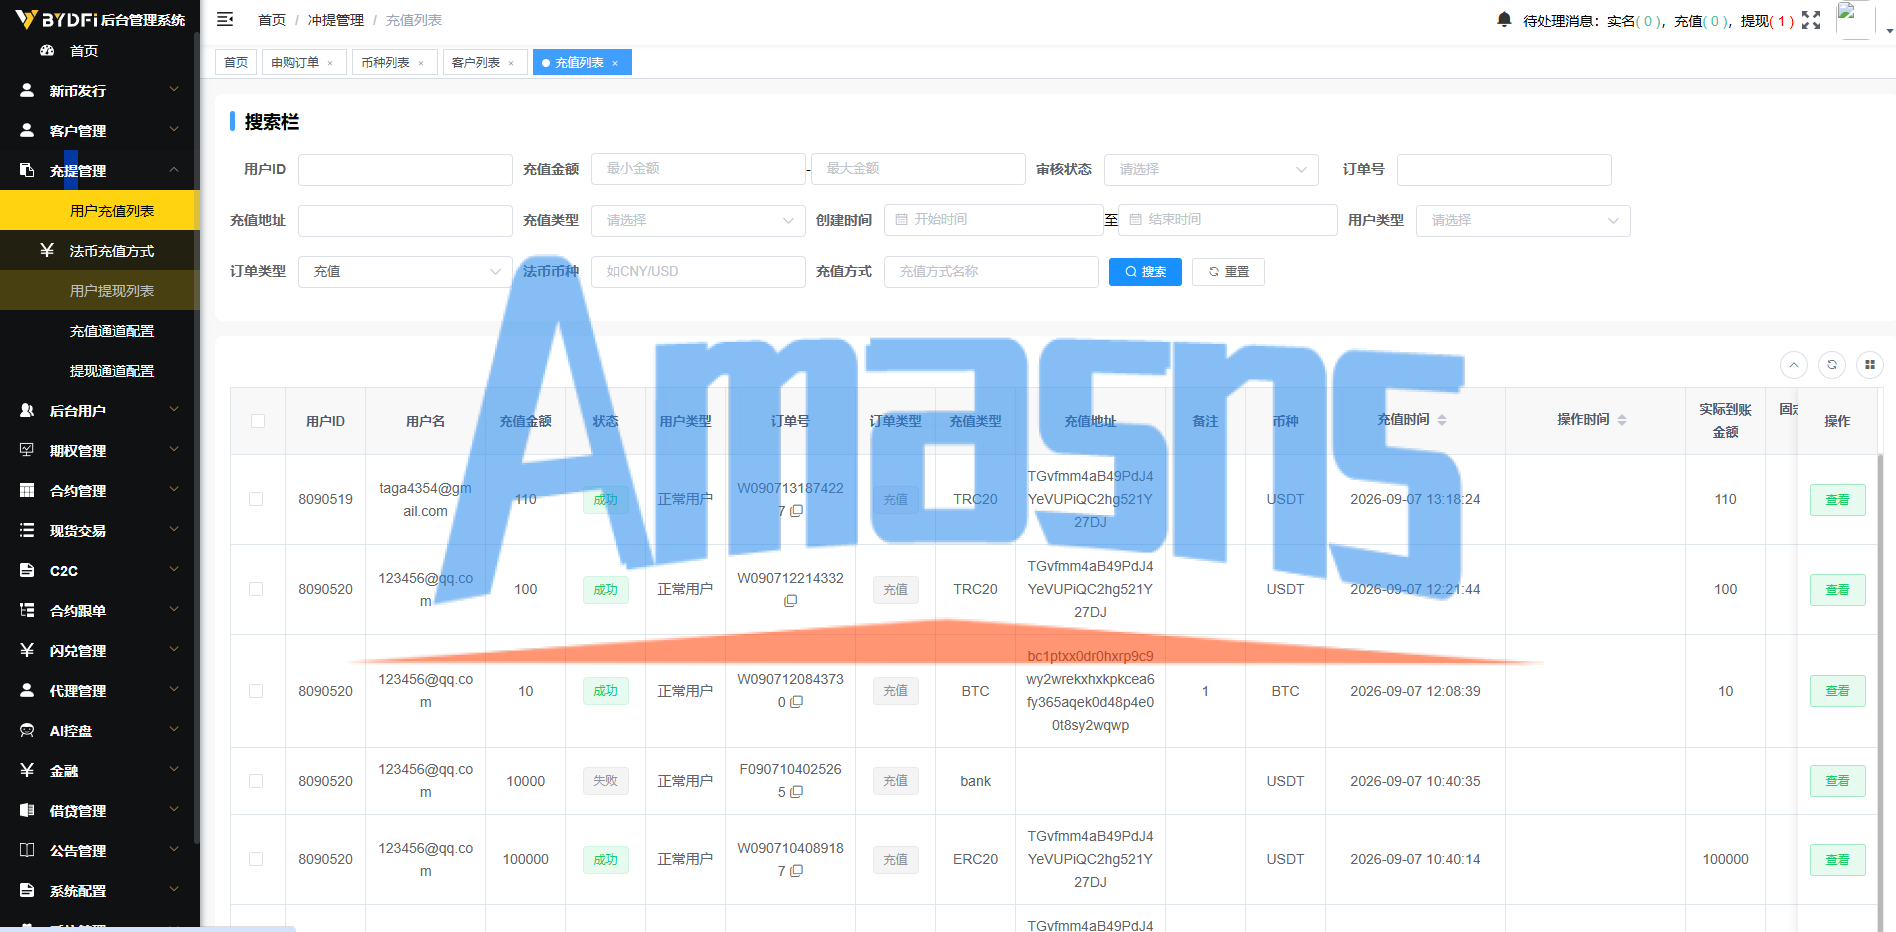Open the 订单类型 dropdown showing 充值
This screenshot has width=1896, height=932.
pyautogui.click(x=405, y=271)
